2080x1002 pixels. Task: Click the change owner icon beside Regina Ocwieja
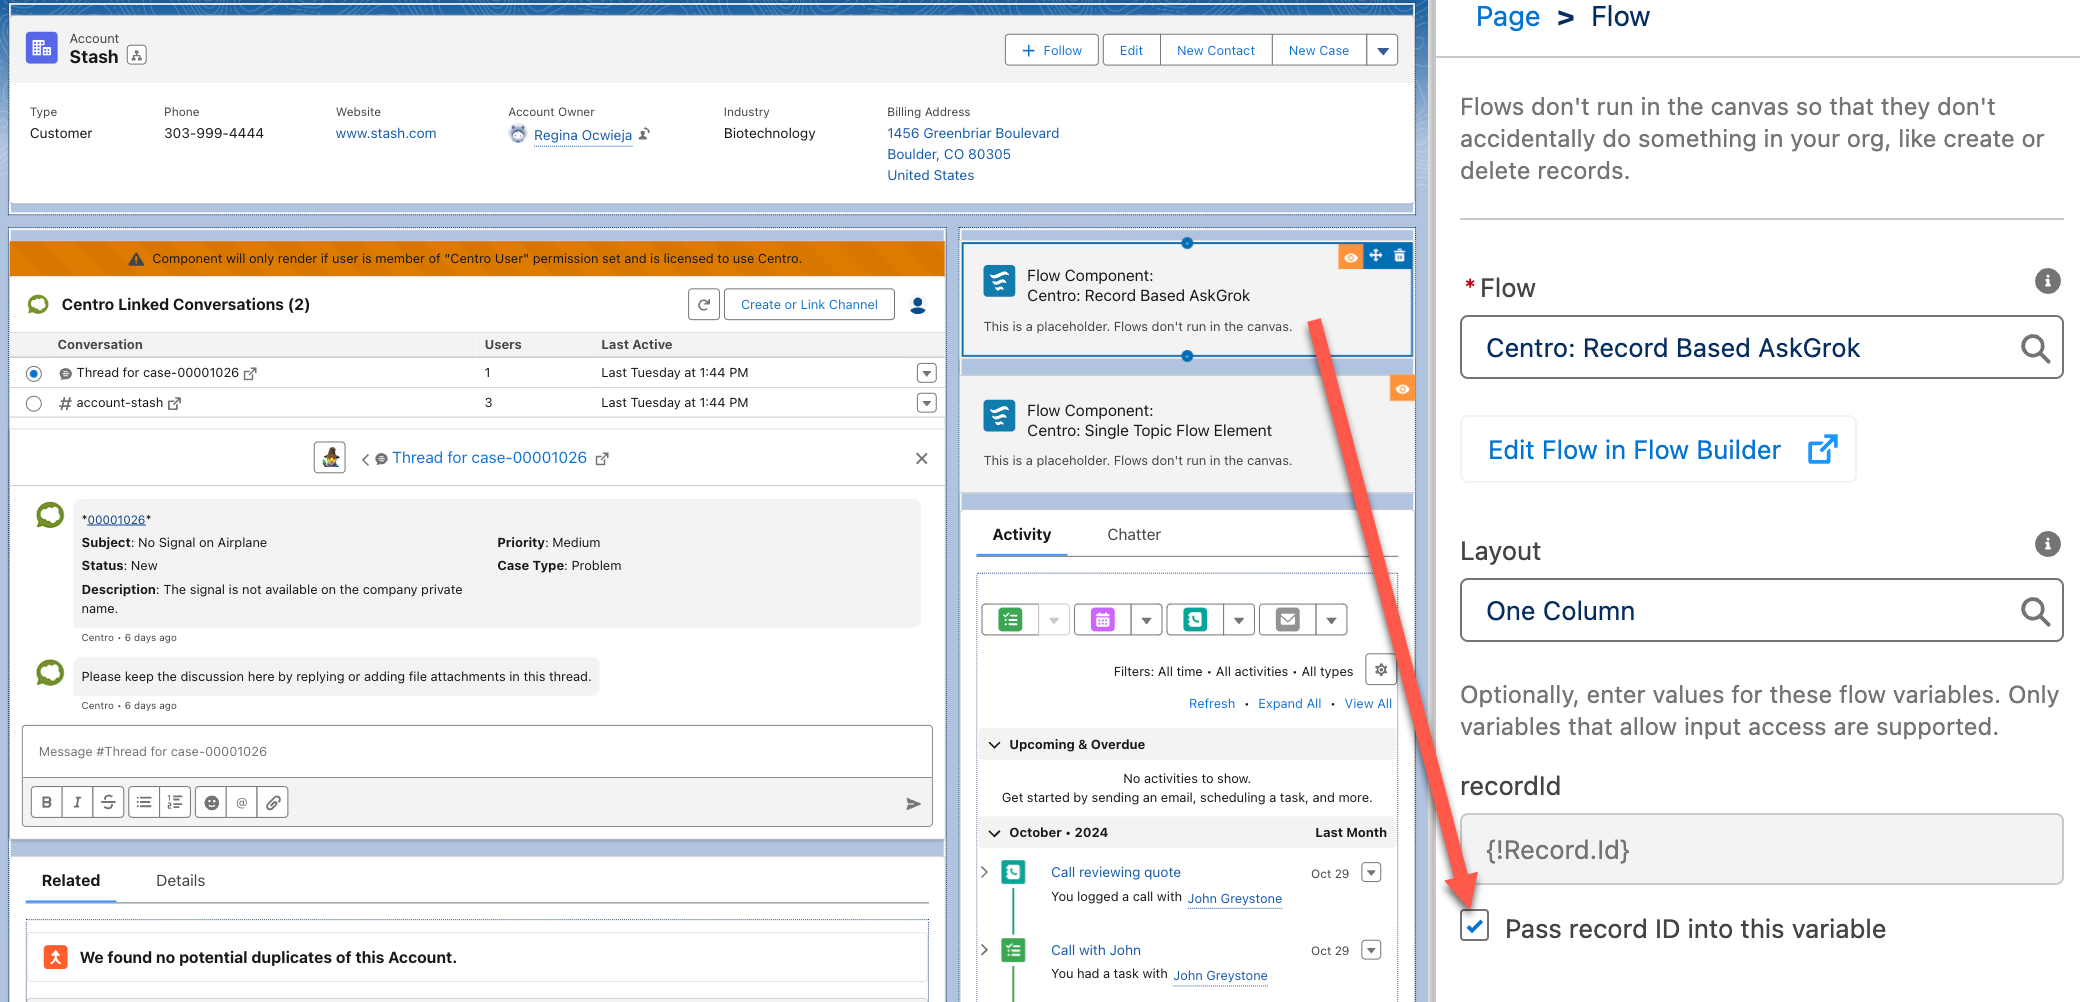[645, 133]
